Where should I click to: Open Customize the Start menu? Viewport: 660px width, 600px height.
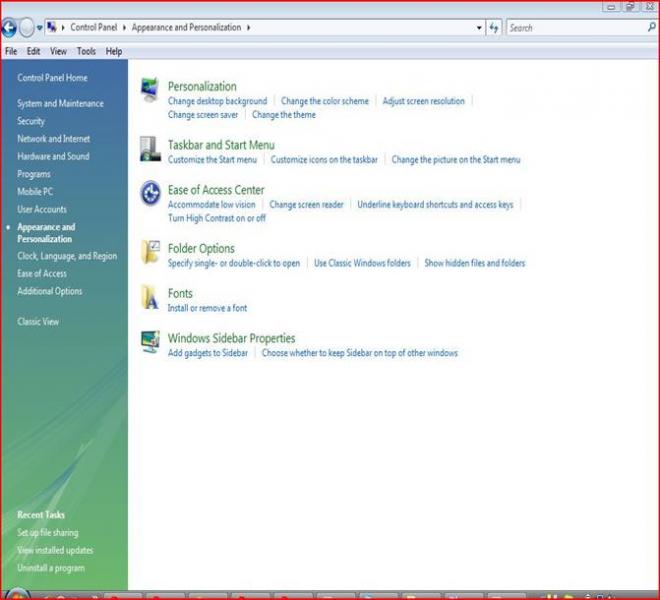(212, 160)
